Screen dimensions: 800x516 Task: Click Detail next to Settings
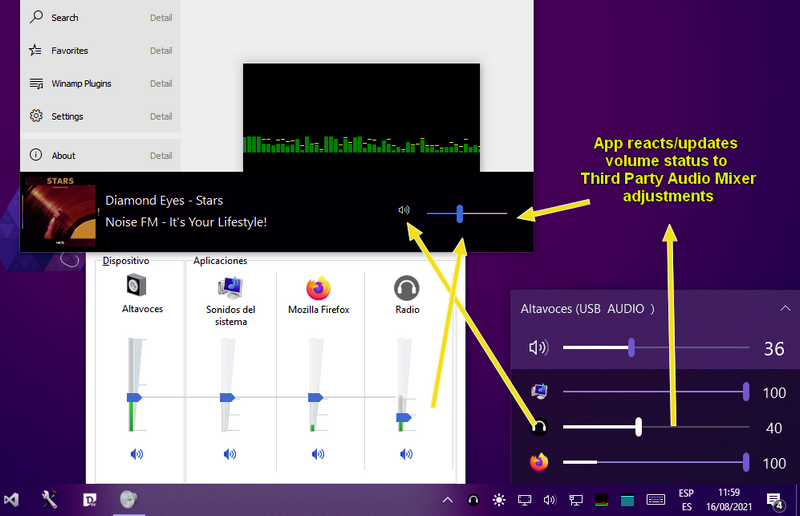click(161, 116)
